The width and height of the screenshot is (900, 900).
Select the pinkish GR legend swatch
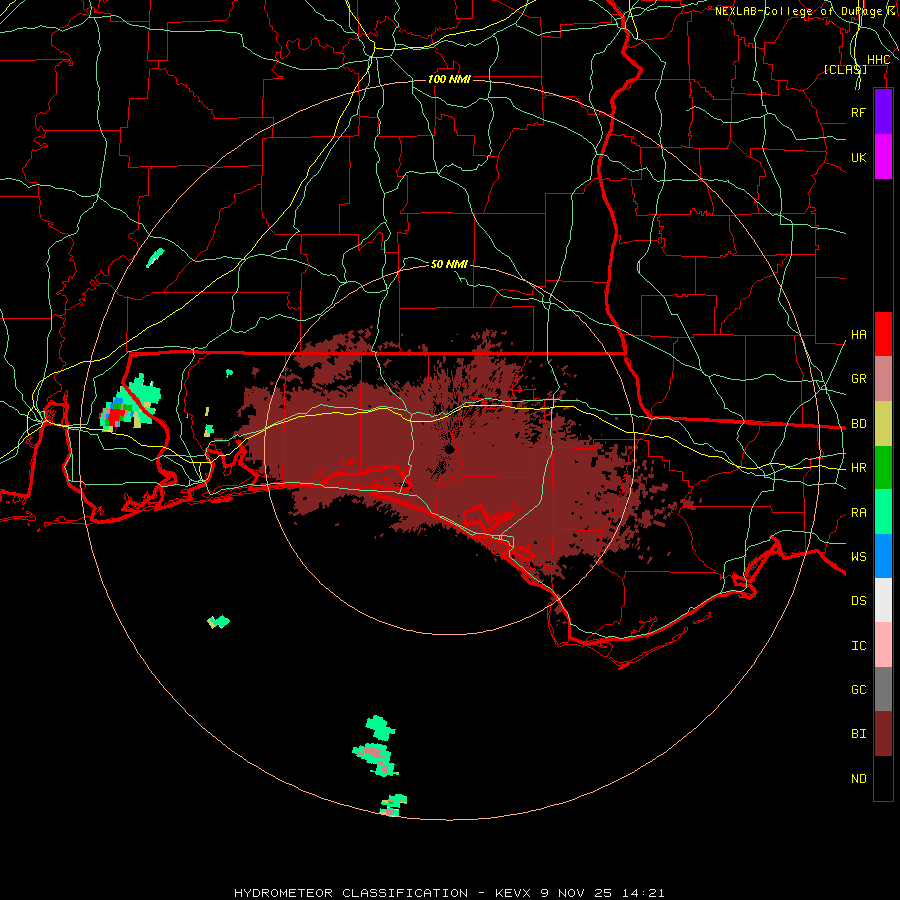(883, 379)
